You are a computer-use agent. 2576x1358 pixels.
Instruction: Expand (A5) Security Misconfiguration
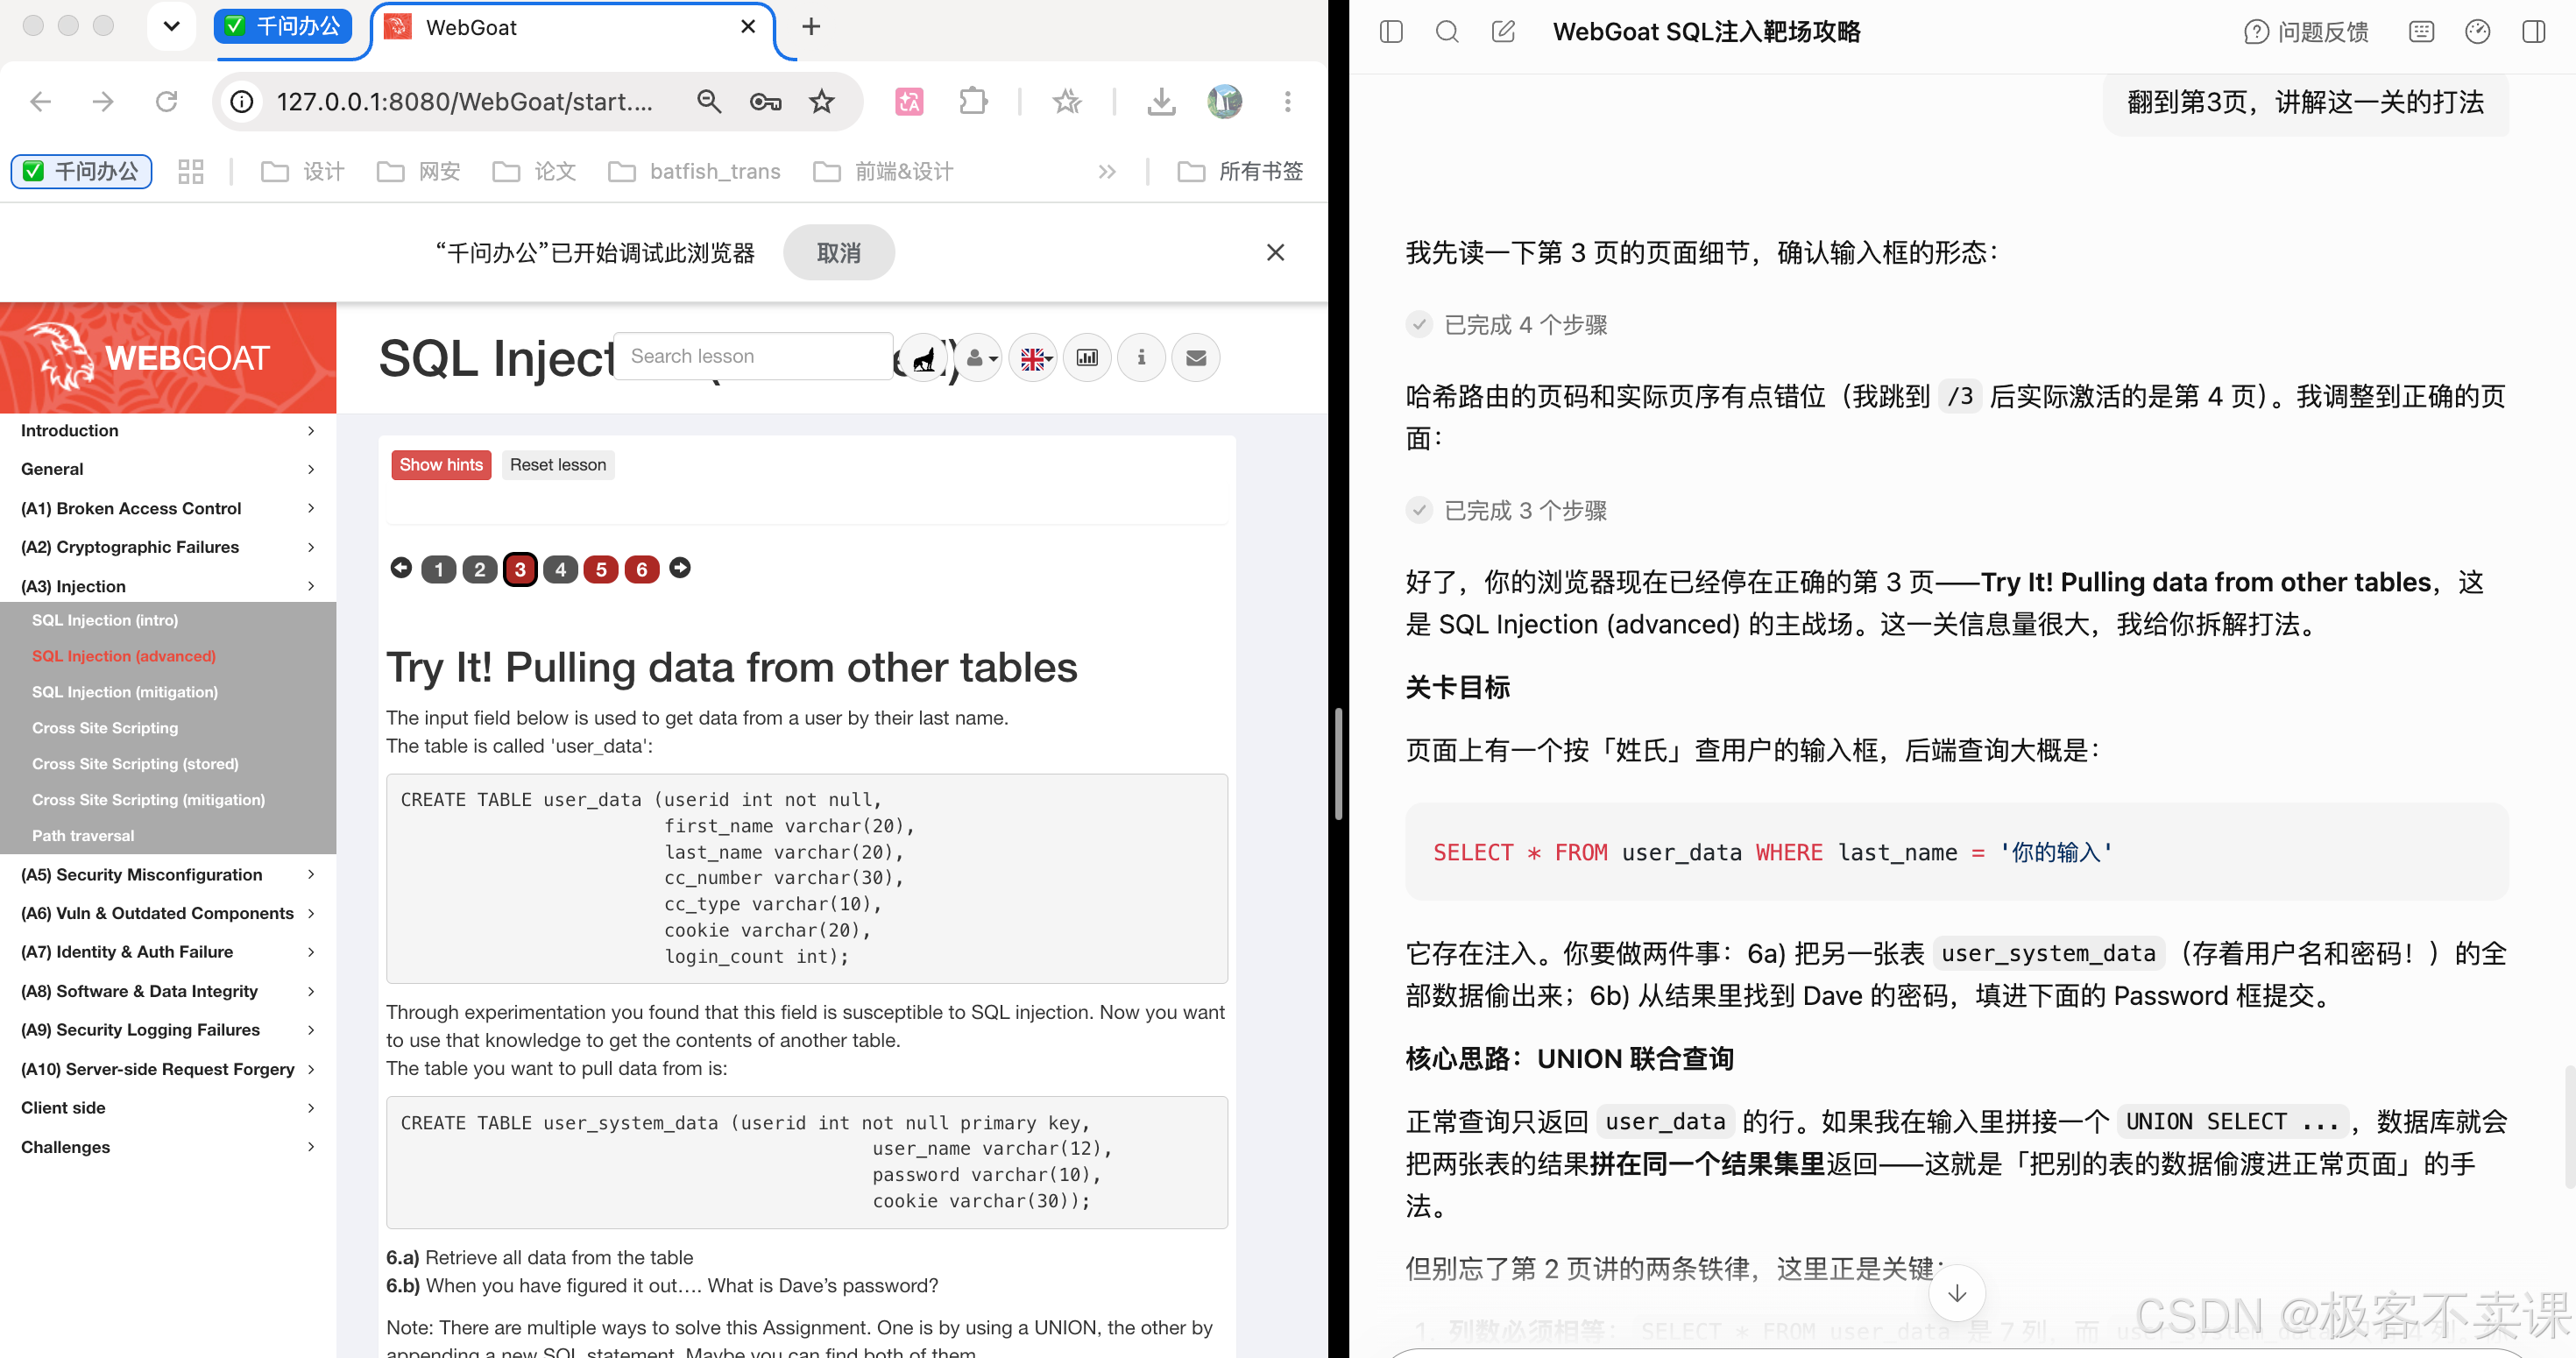pos(168,875)
